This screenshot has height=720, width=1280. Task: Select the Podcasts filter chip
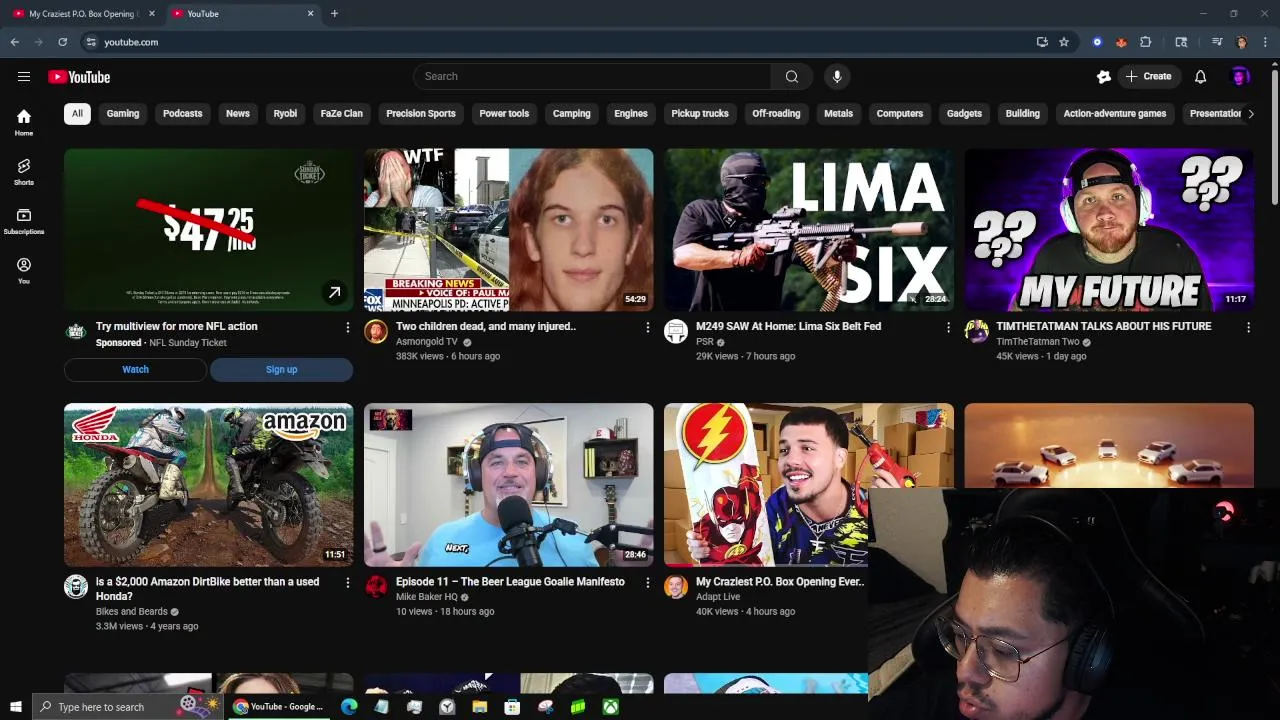[x=182, y=114]
